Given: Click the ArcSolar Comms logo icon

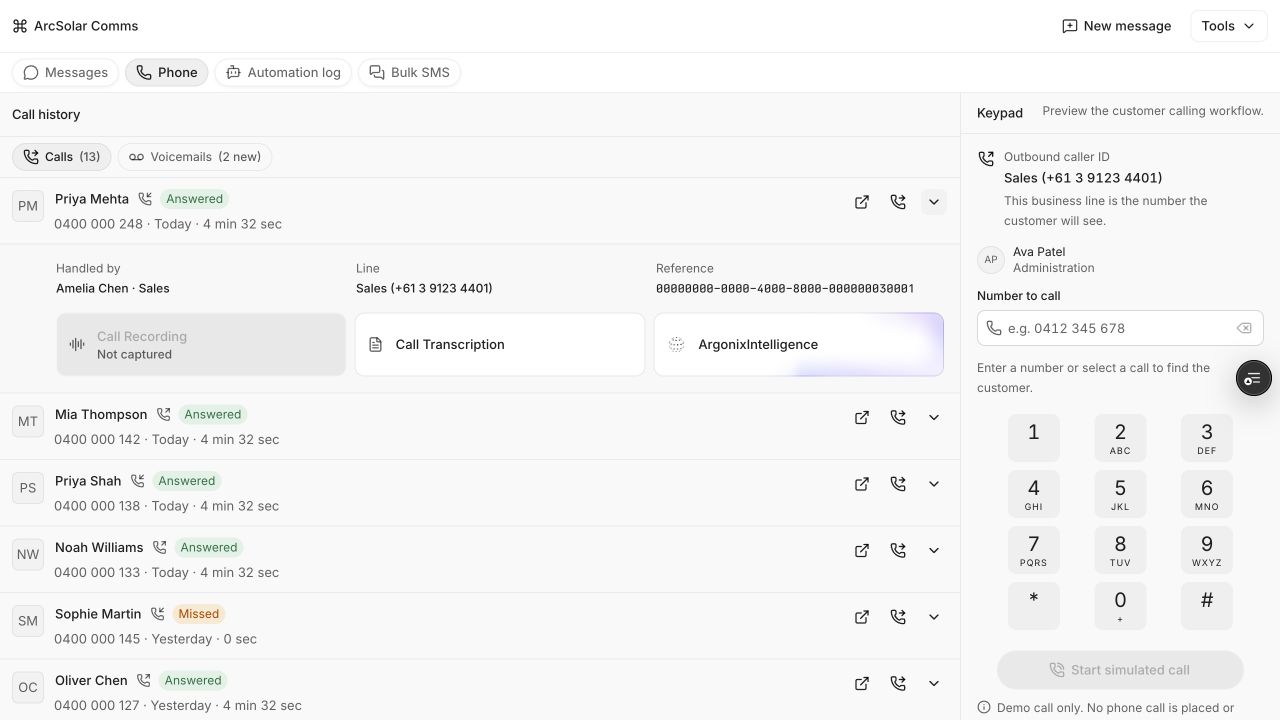Looking at the screenshot, I should [20, 26].
